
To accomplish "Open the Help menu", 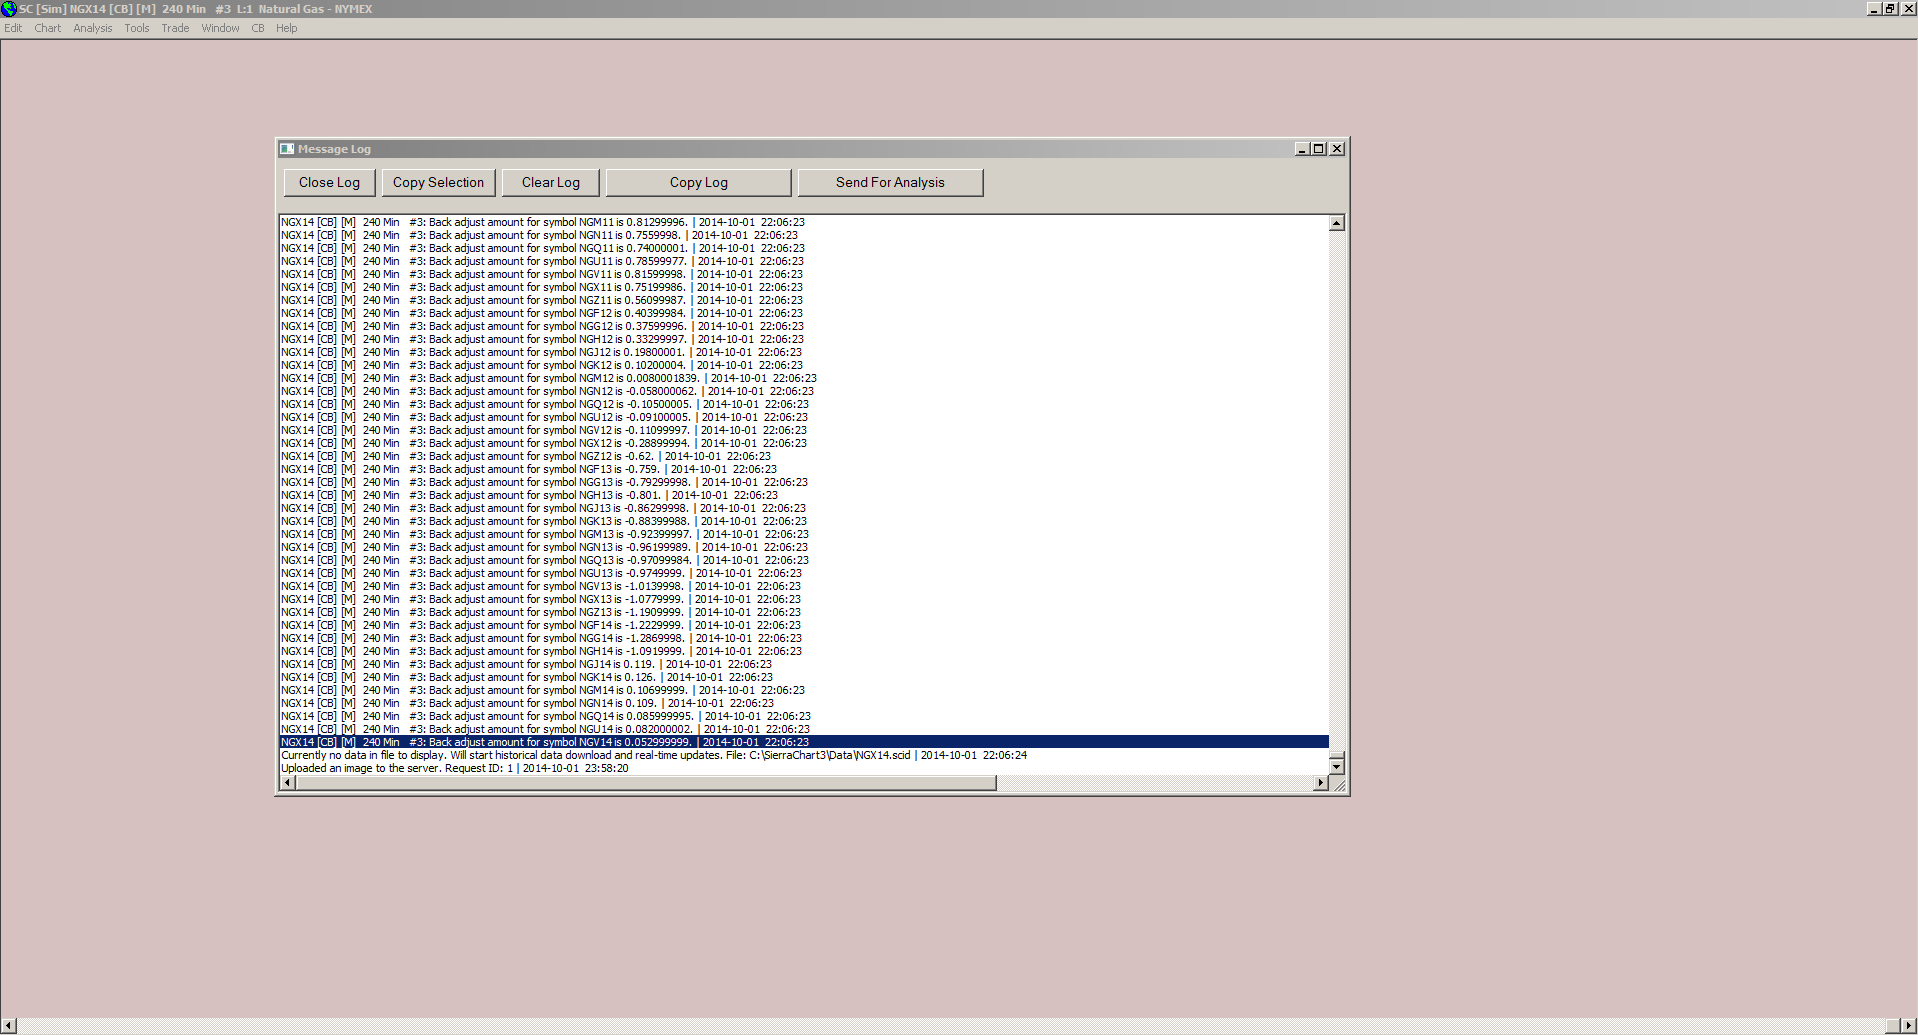I will coord(287,28).
